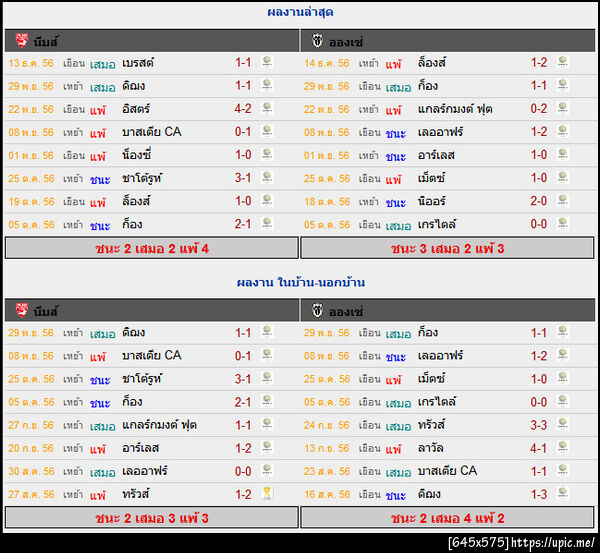Screen dimensions: 600x553
Task: Click summary 'ชนะ 2 เสมอ 4 แพ้ 2'
Action: 447,518
